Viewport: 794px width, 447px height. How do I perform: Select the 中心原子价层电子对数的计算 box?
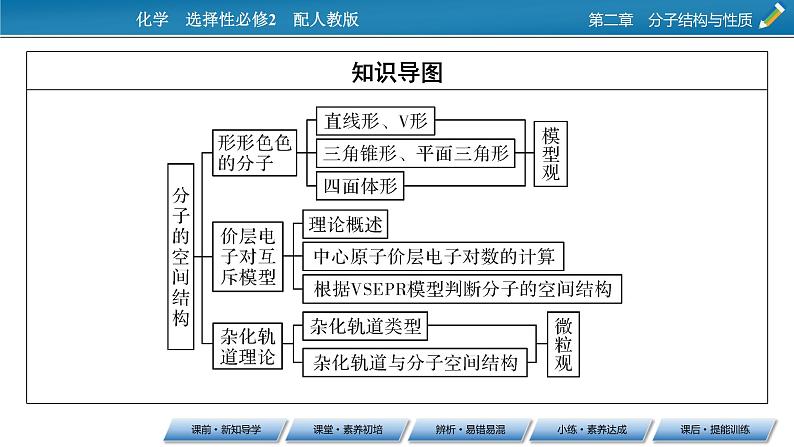tap(432, 256)
